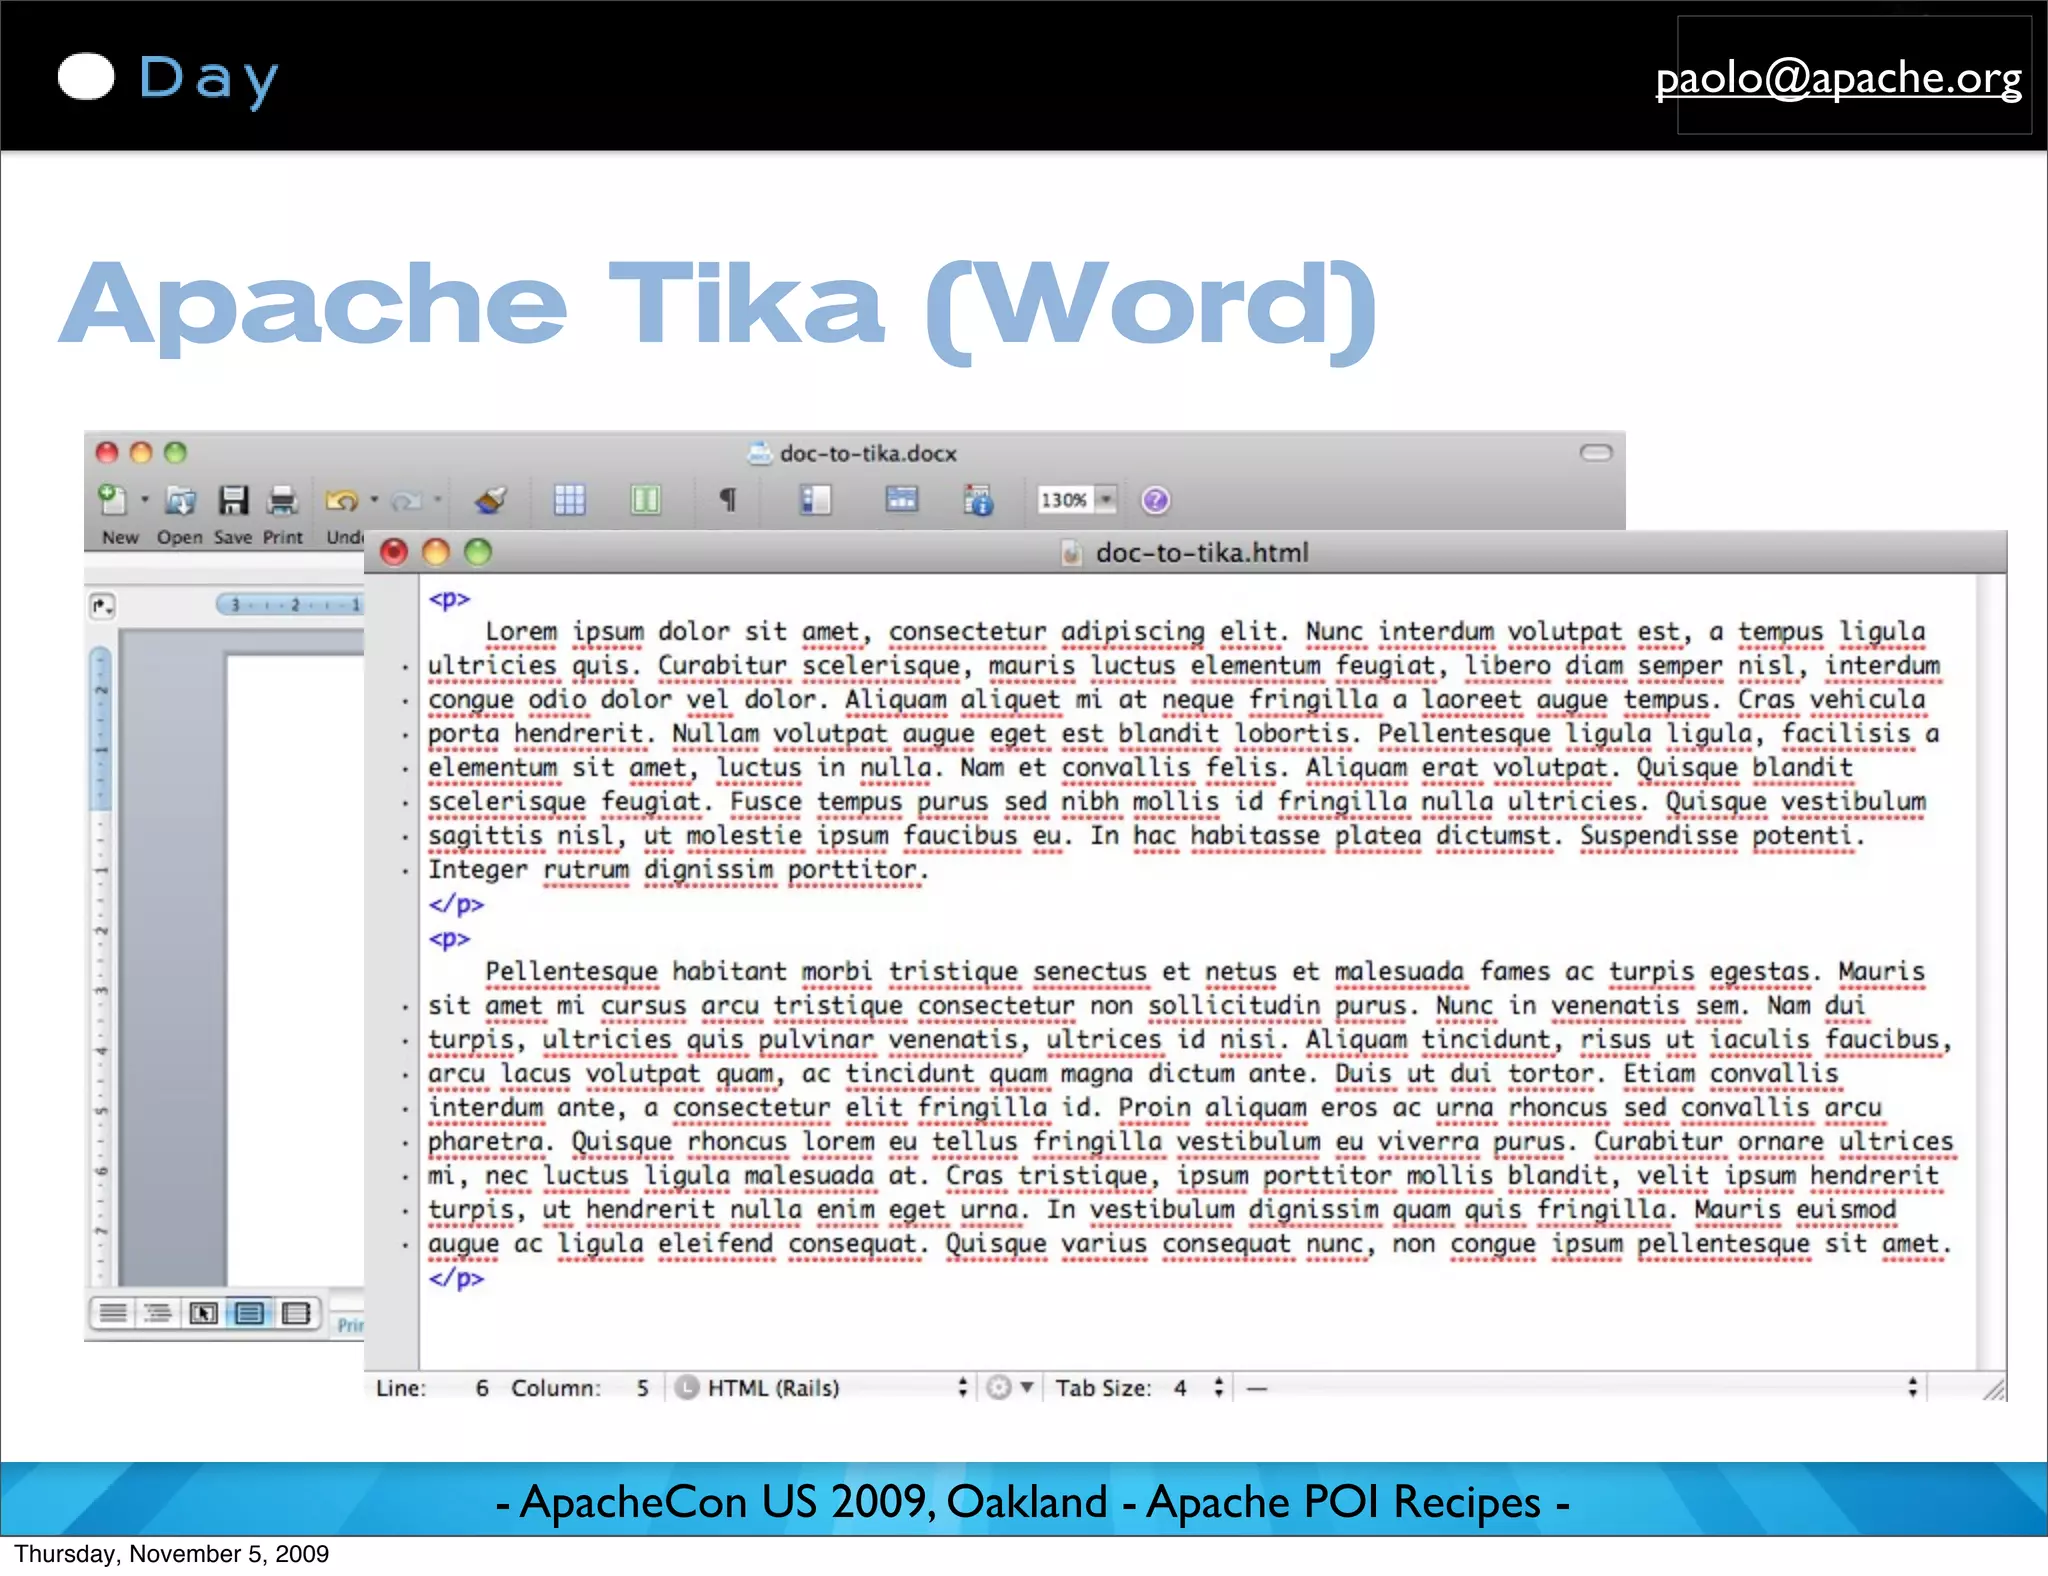
Task: Click the Redo arrow icon
Action: (406, 499)
